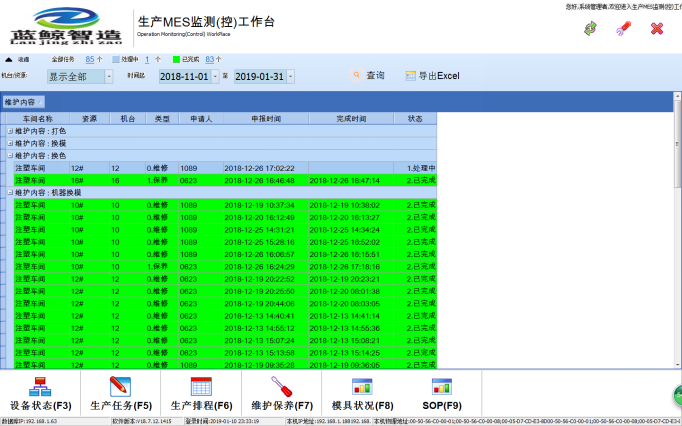Open the start date 2018-11-01 dropdown arrow
Viewport: 682px width, 426px height.
tap(215, 77)
